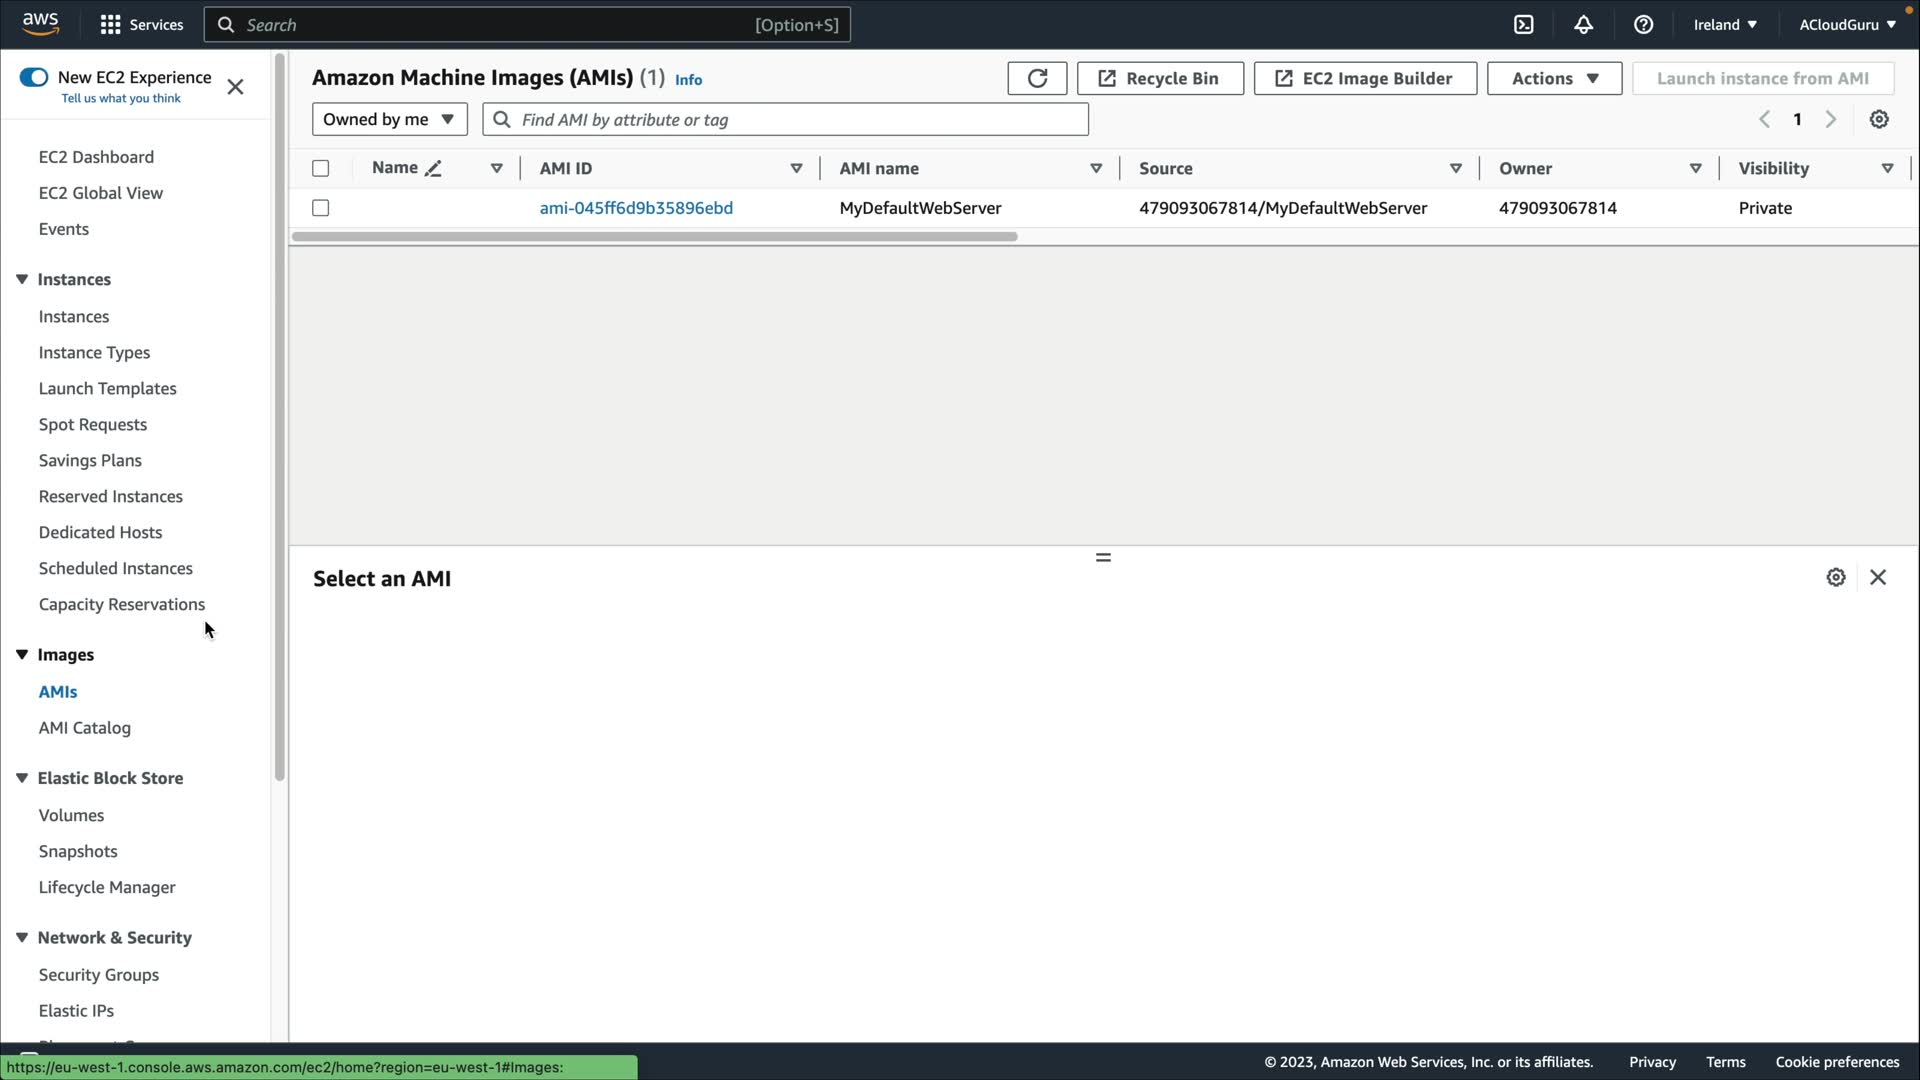Open table preferences gear icon

click(1879, 119)
